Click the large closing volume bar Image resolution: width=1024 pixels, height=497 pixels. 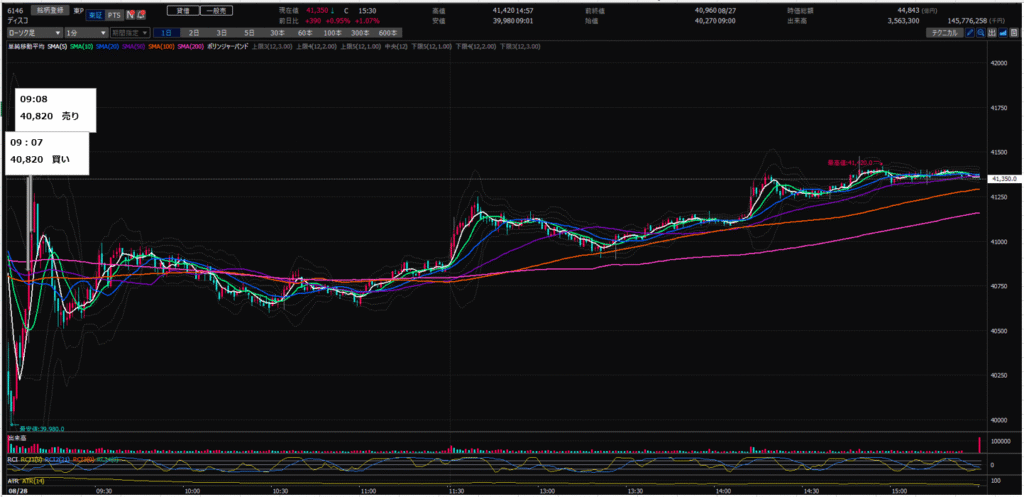click(x=980, y=445)
